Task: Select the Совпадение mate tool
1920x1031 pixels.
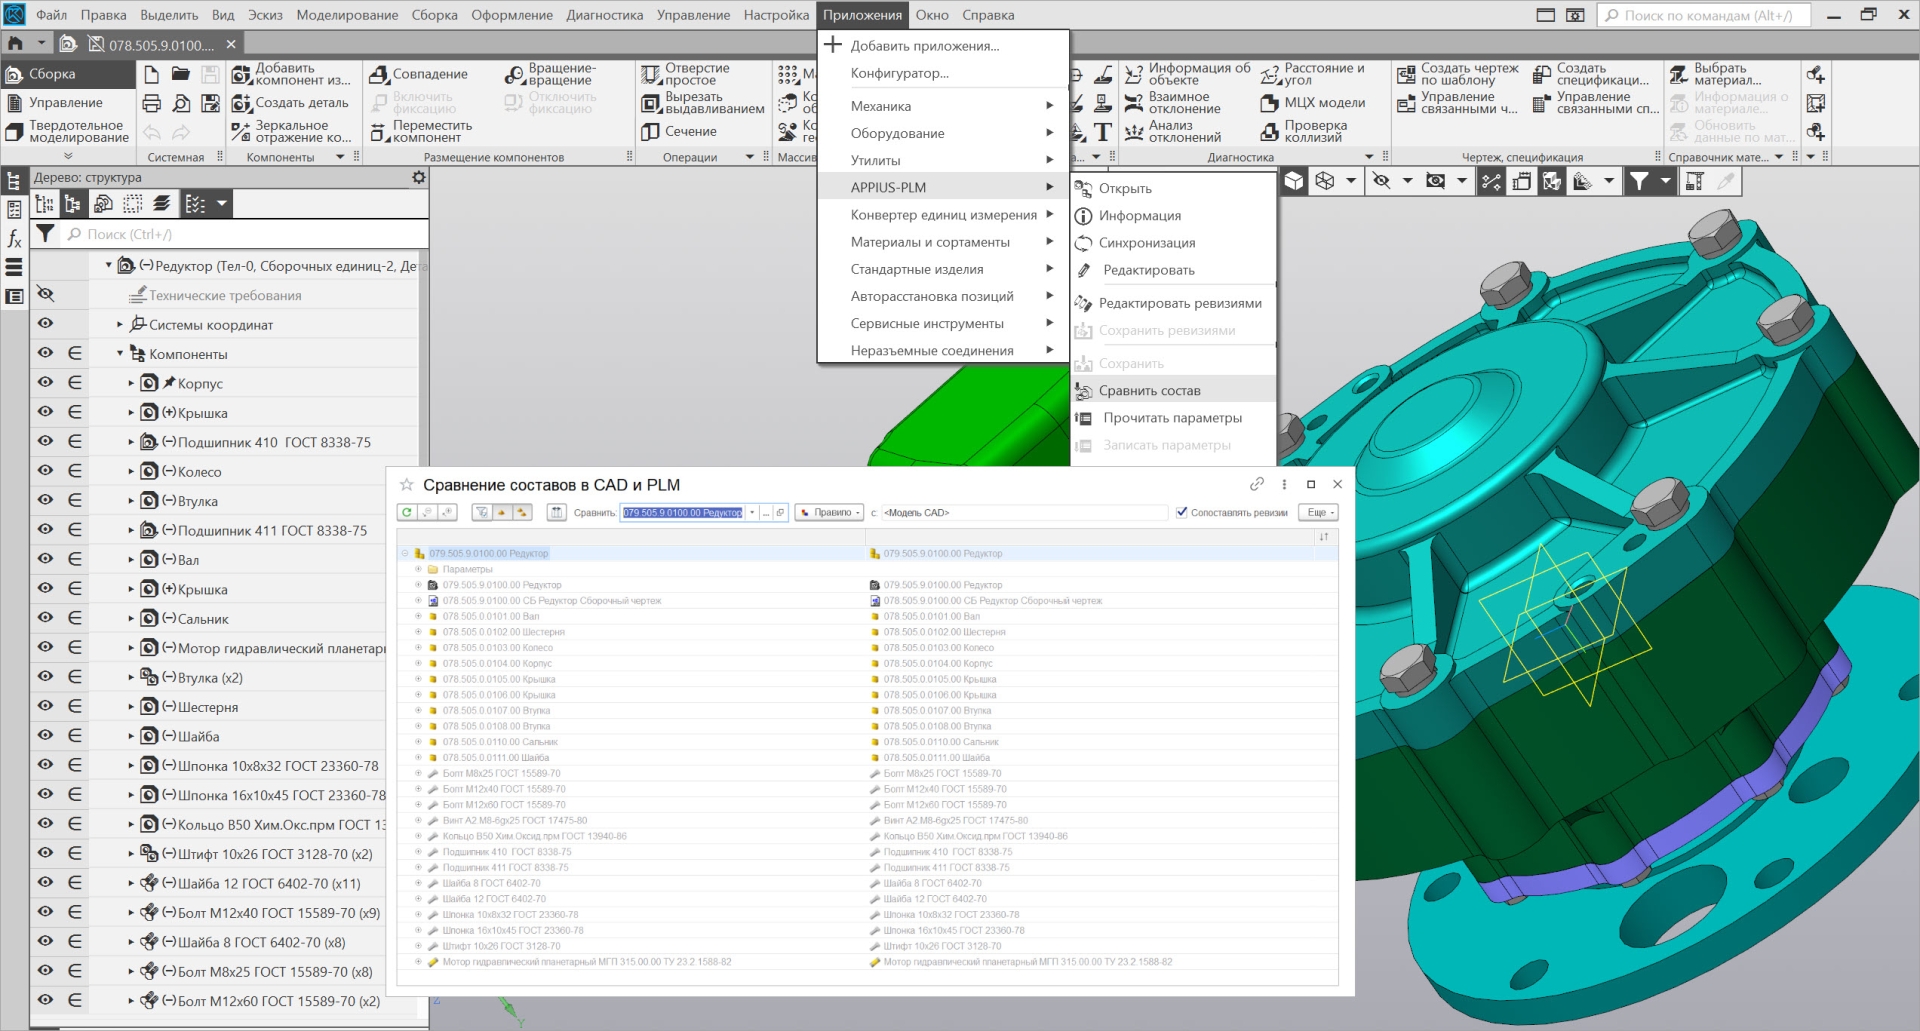Action: click(418, 74)
